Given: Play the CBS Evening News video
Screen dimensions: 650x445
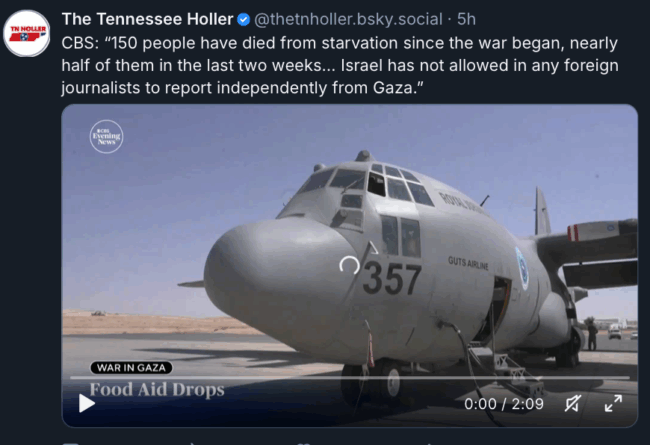Looking at the screenshot, I should click(x=87, y=404).
